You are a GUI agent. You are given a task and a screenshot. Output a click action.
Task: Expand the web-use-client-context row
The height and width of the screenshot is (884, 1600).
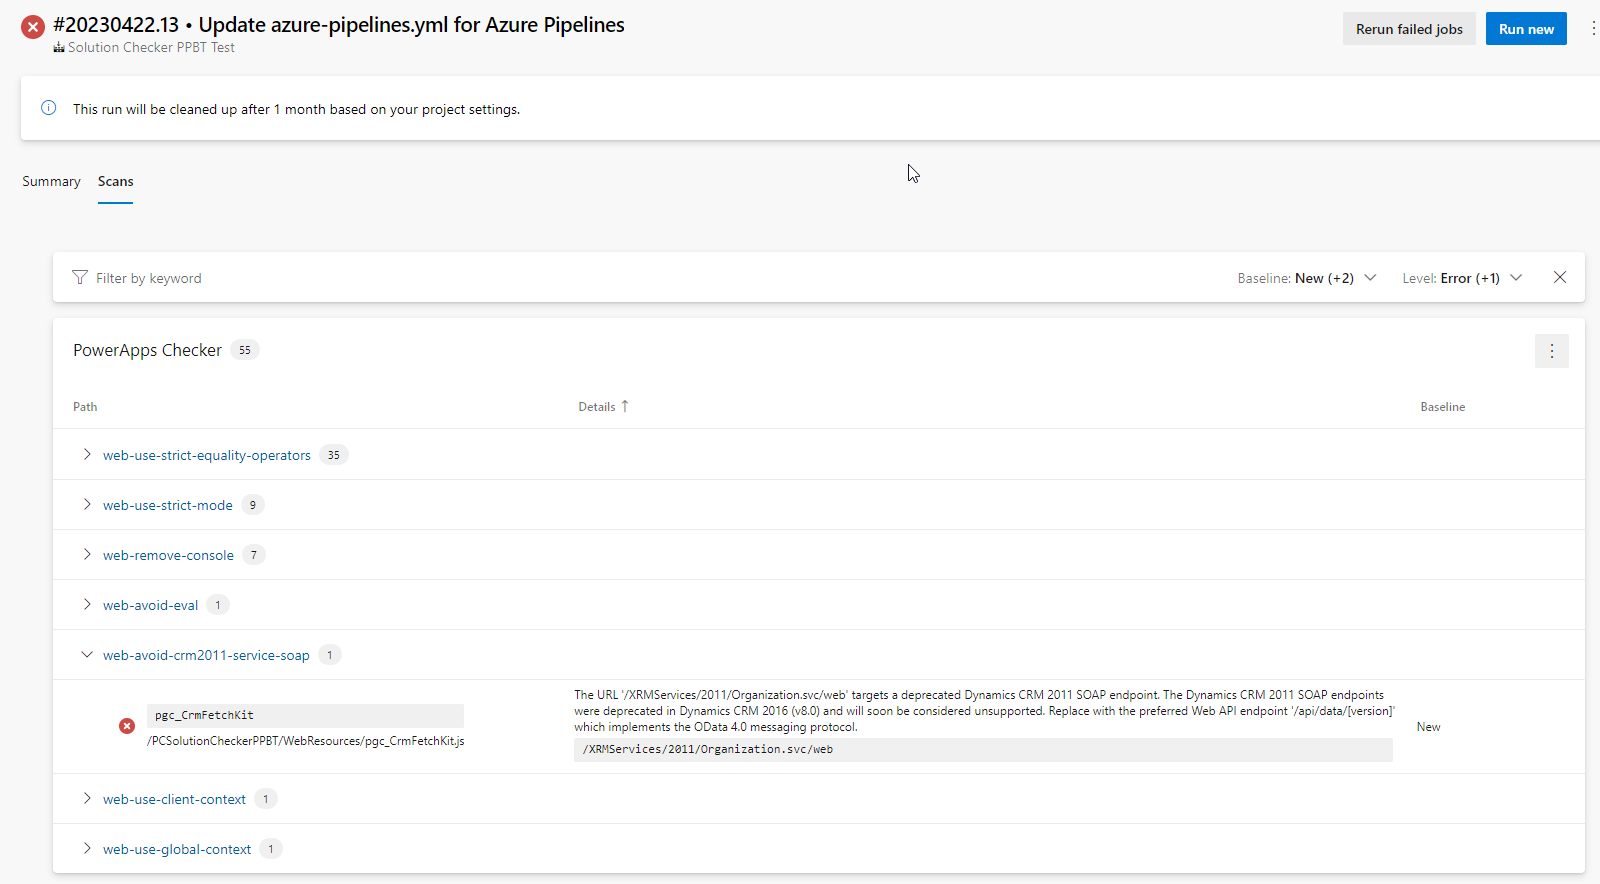coord(87,798)
